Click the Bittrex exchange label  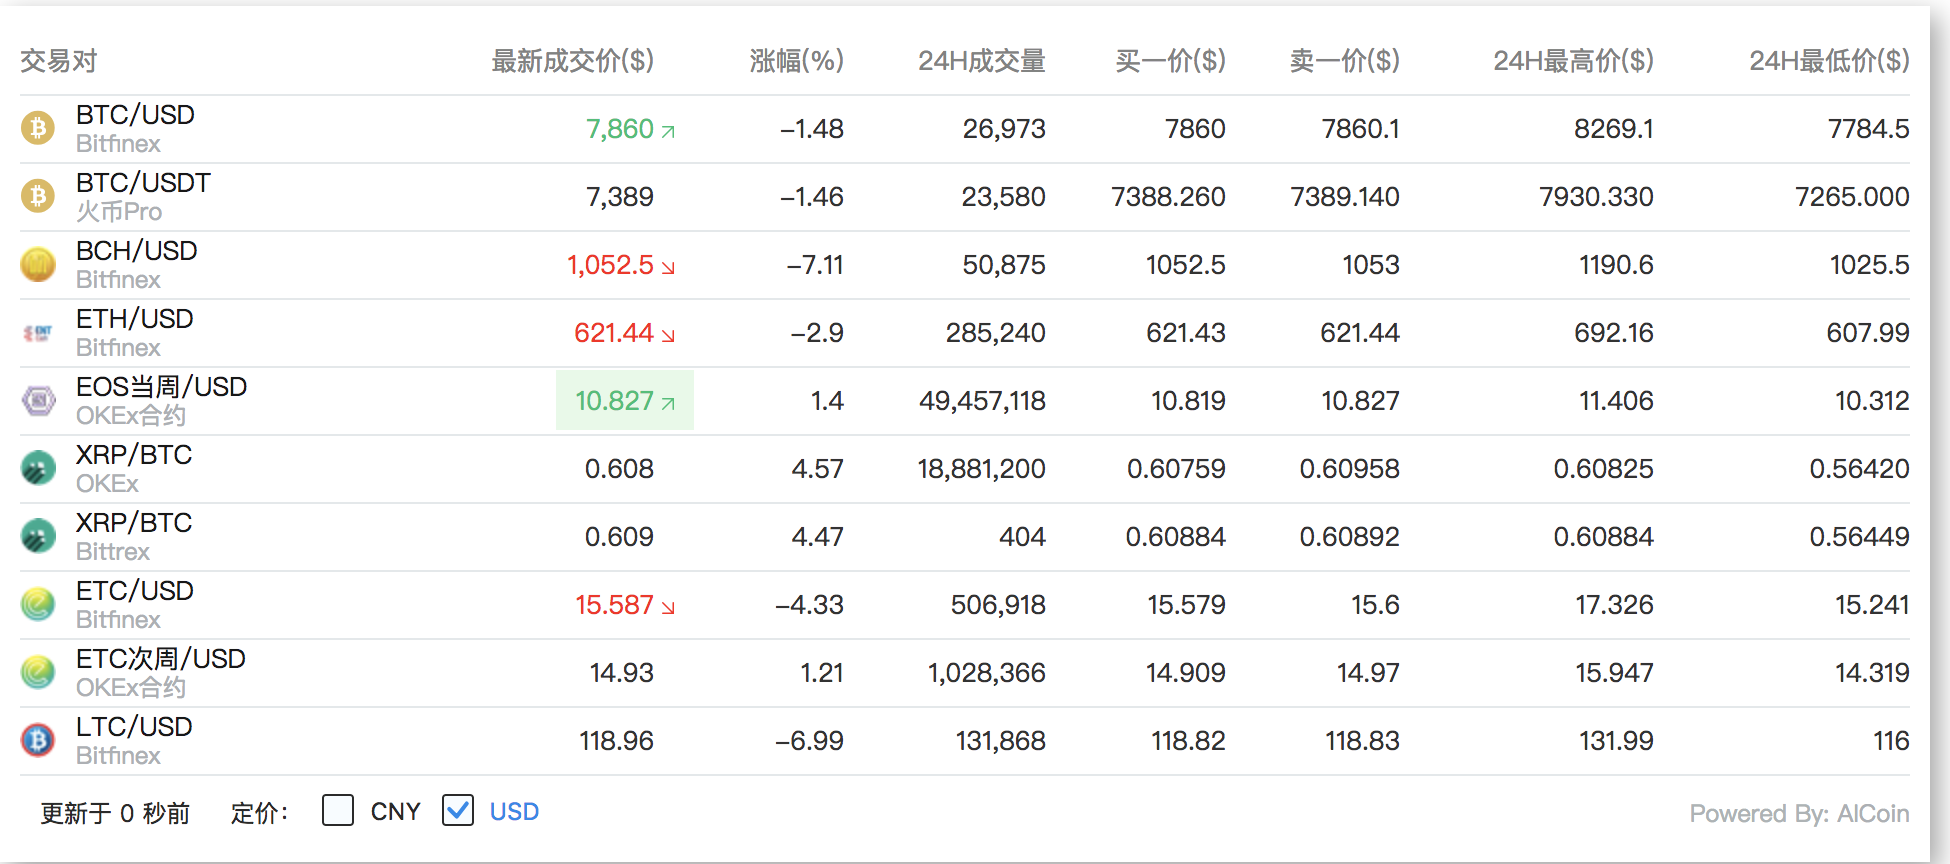point(113,552)
